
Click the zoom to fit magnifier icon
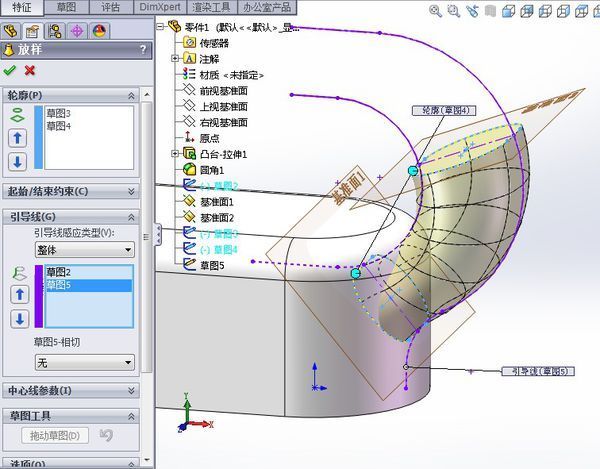tap(435, 11)
